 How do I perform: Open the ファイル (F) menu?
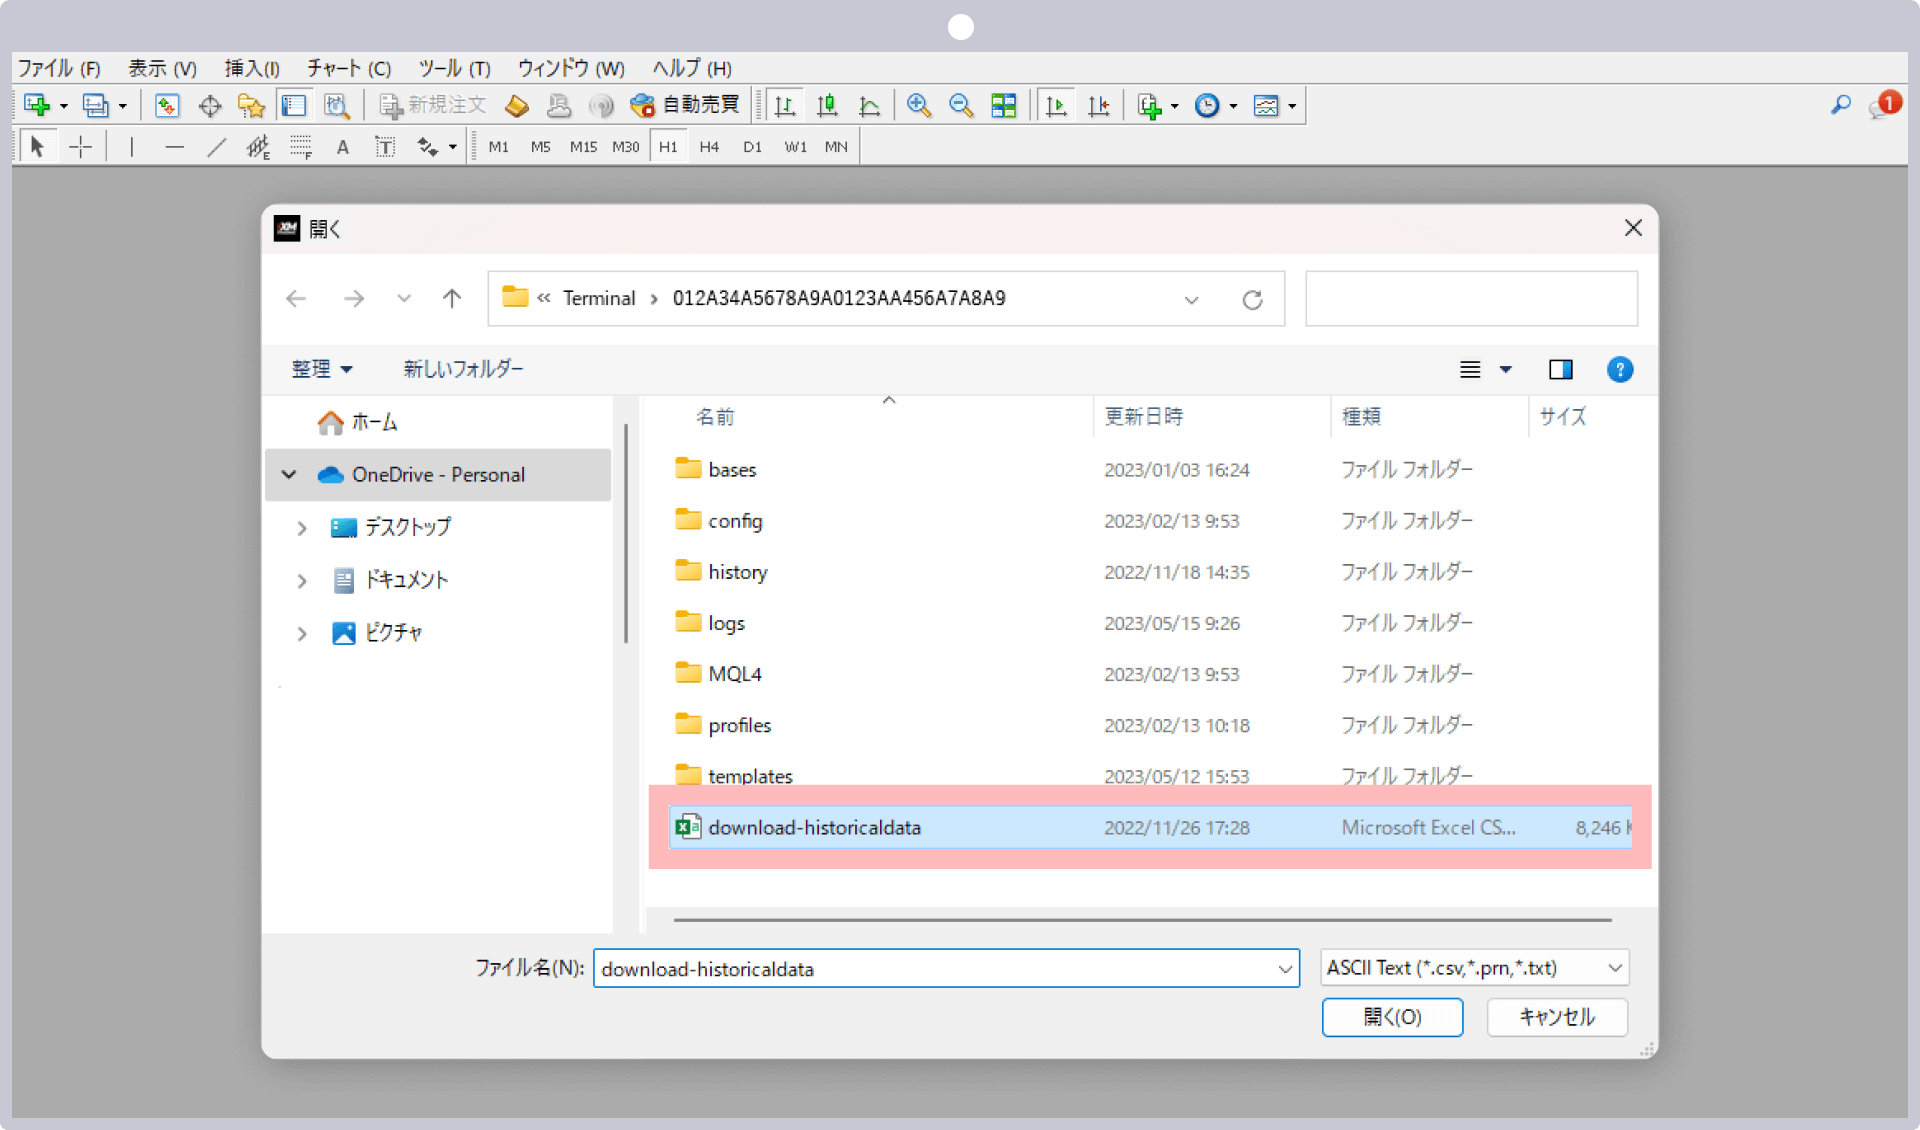tap(59, 68)
